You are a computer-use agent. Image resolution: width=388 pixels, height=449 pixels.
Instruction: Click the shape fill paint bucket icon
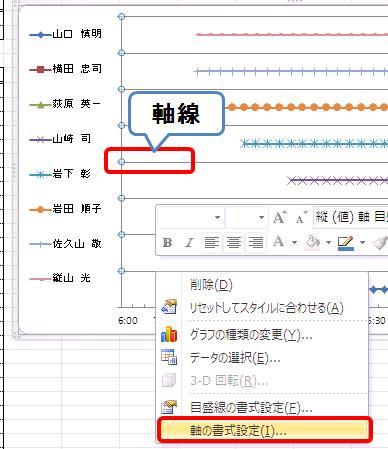pos(312,242)
